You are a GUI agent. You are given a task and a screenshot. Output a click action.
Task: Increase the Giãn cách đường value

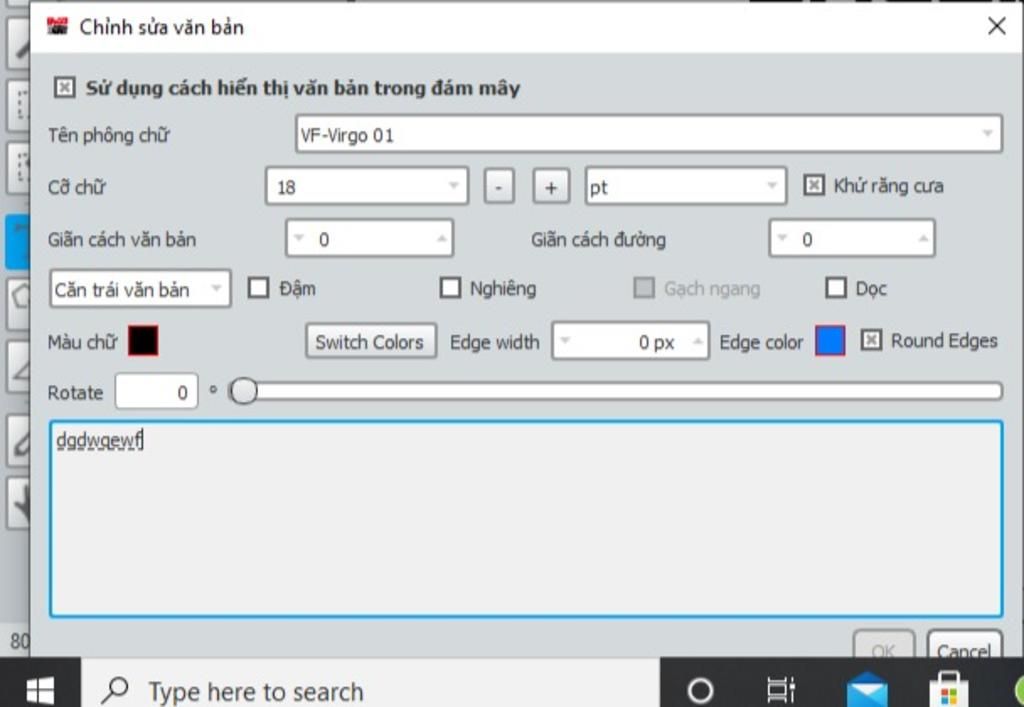[923, 238]
